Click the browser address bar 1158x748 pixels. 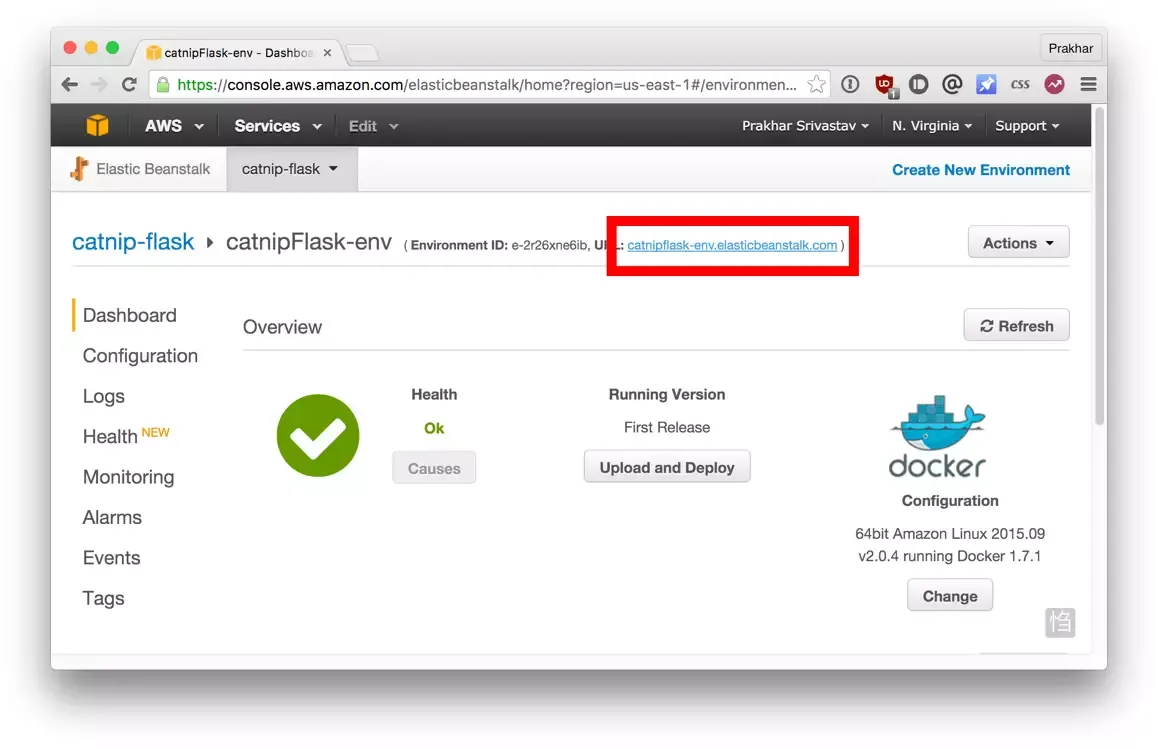[487, 84]
